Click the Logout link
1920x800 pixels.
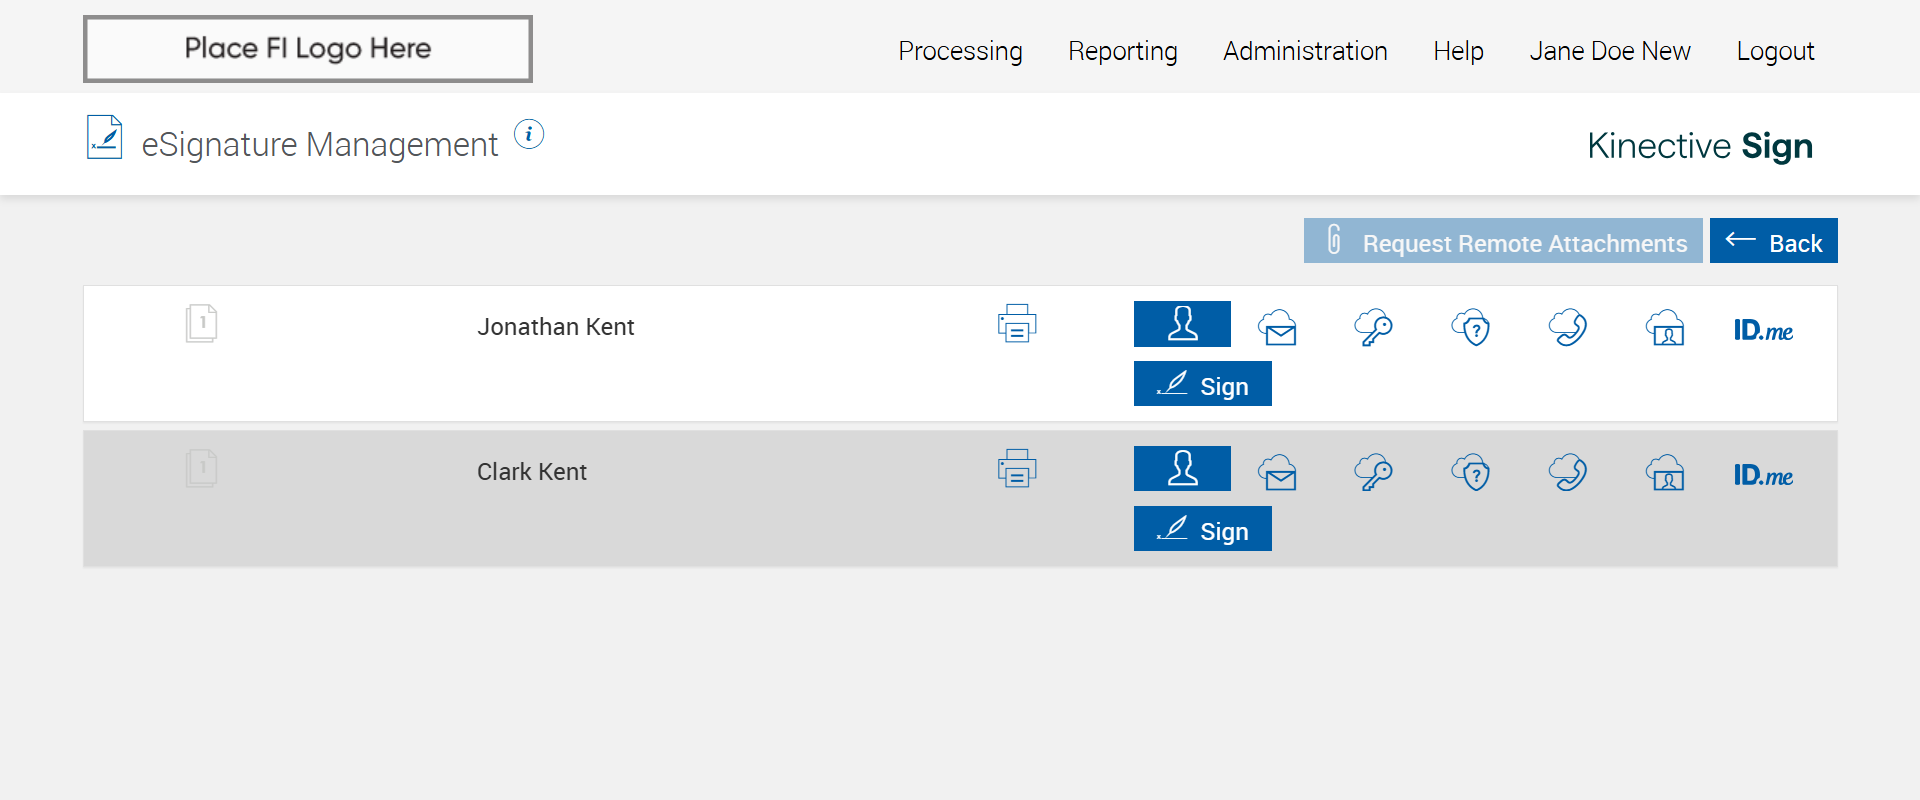click(1775, 51)
